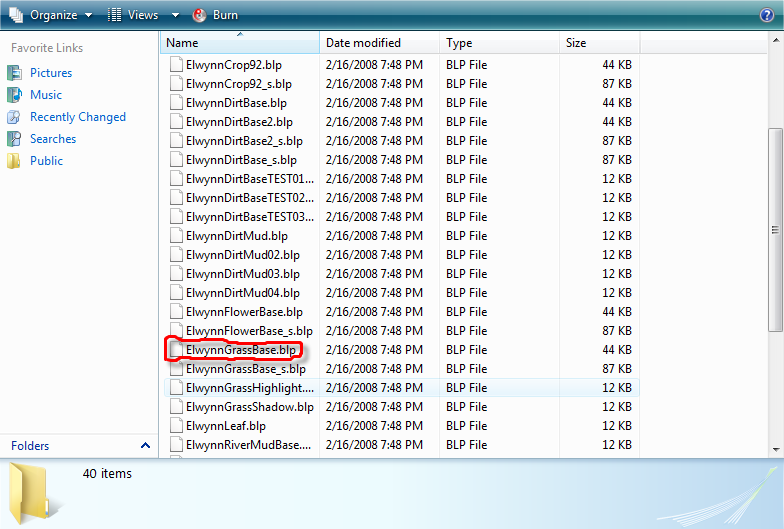Sort by Type column header
The height and width of the screenshot is (529, 784).
(500, 43)
